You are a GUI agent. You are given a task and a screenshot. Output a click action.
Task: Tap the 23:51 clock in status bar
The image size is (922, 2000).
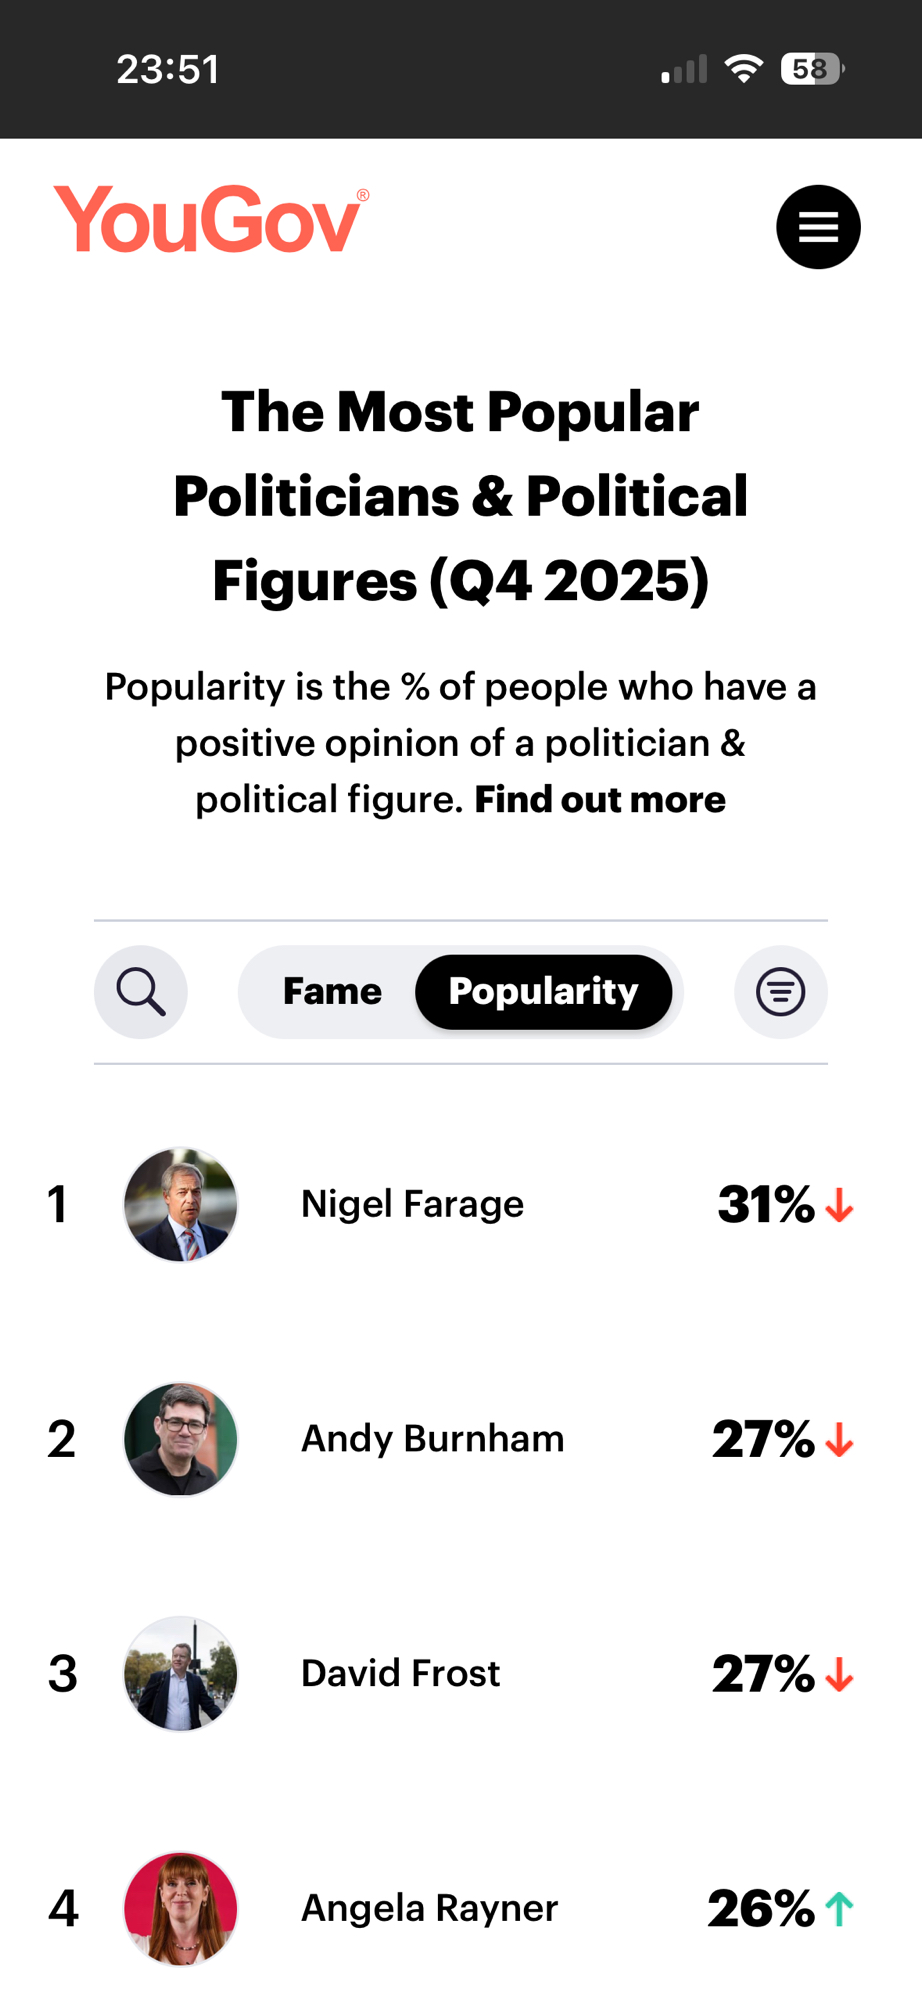click(x=168, y=69)
